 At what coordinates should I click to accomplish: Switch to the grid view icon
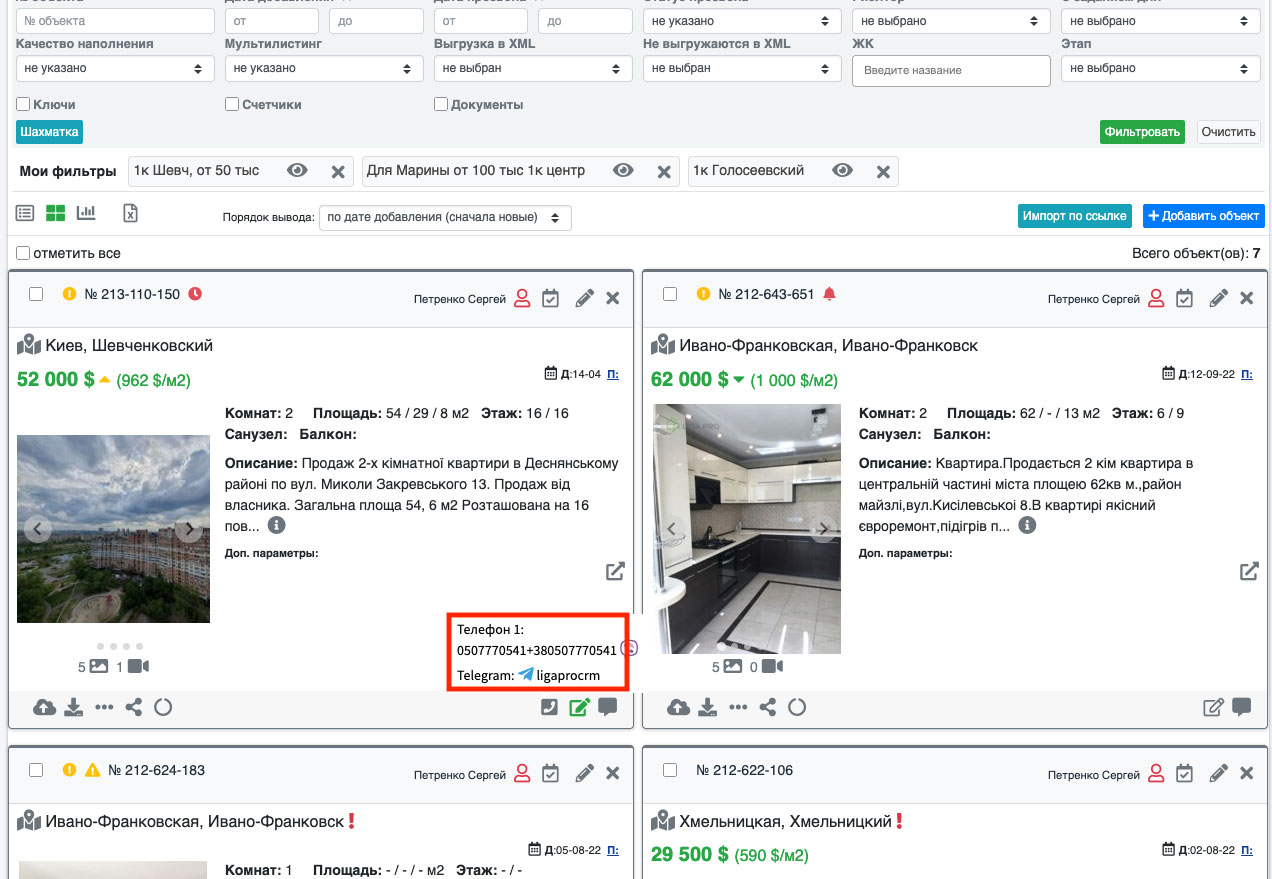pyautogui.click(x=56, y=213)
